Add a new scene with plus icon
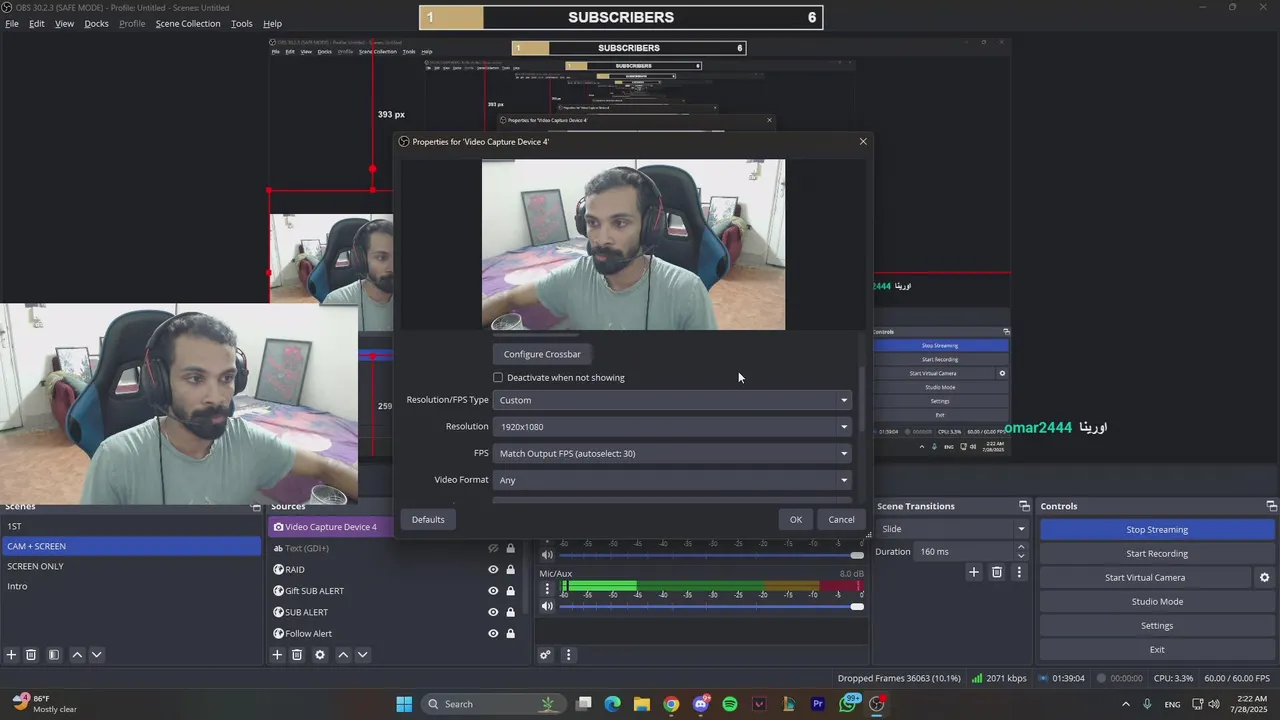 click(11, 655)
